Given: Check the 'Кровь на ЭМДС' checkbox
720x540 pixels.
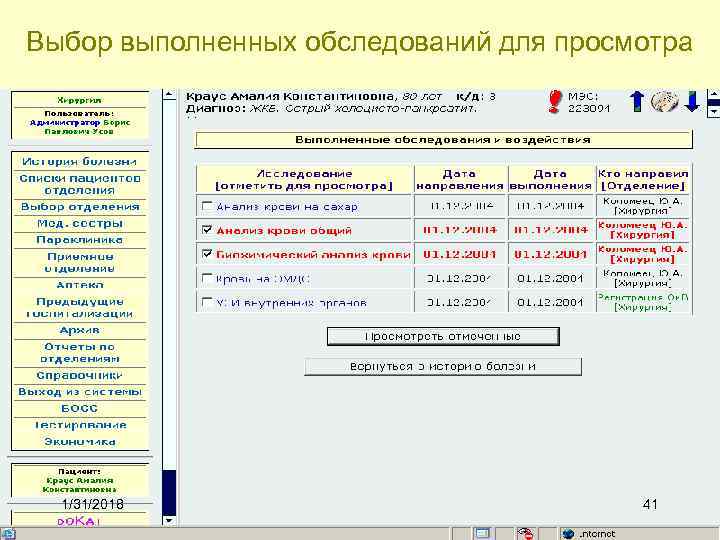Looking at the screenshot, I should (x=207, y=278).
